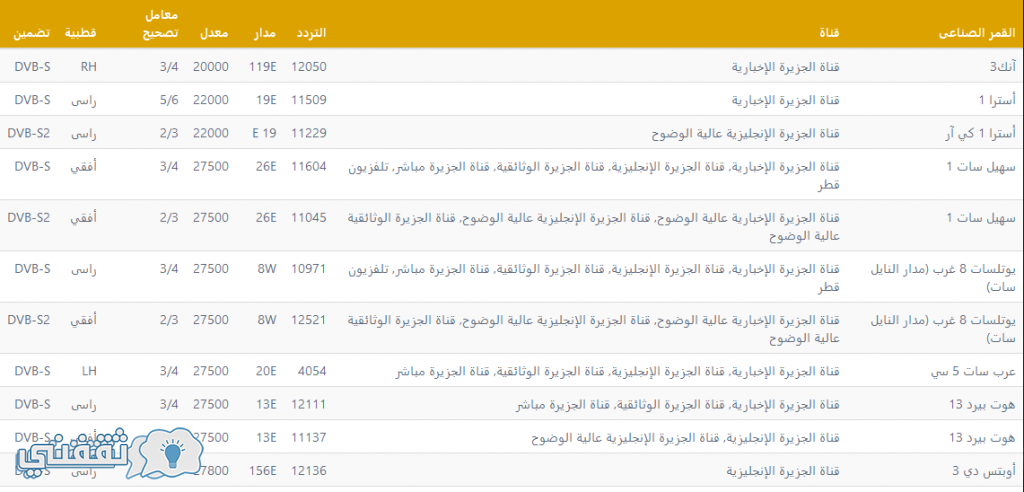
Task: Select frequency value 11229
Action: [308, 133]
